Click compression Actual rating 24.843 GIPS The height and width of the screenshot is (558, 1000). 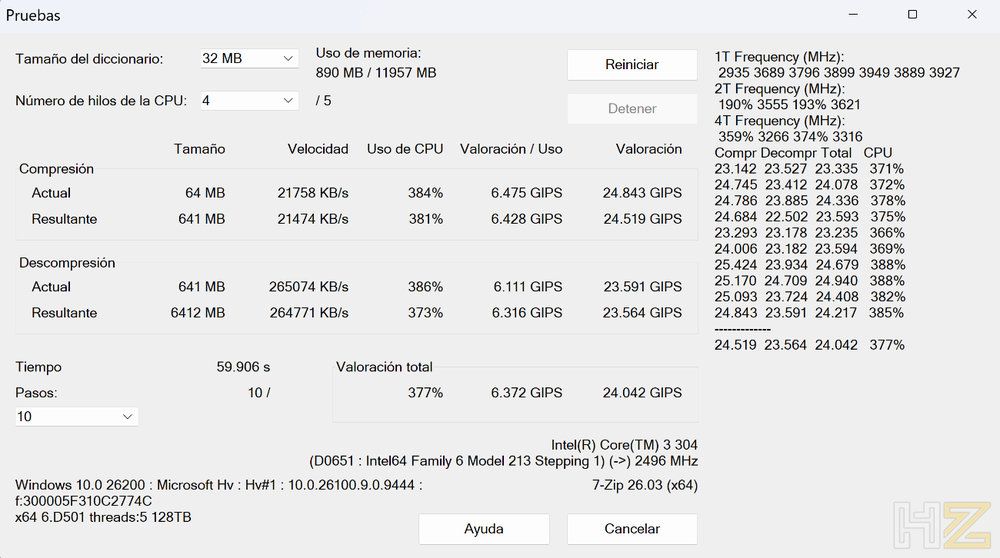(642, 193)
